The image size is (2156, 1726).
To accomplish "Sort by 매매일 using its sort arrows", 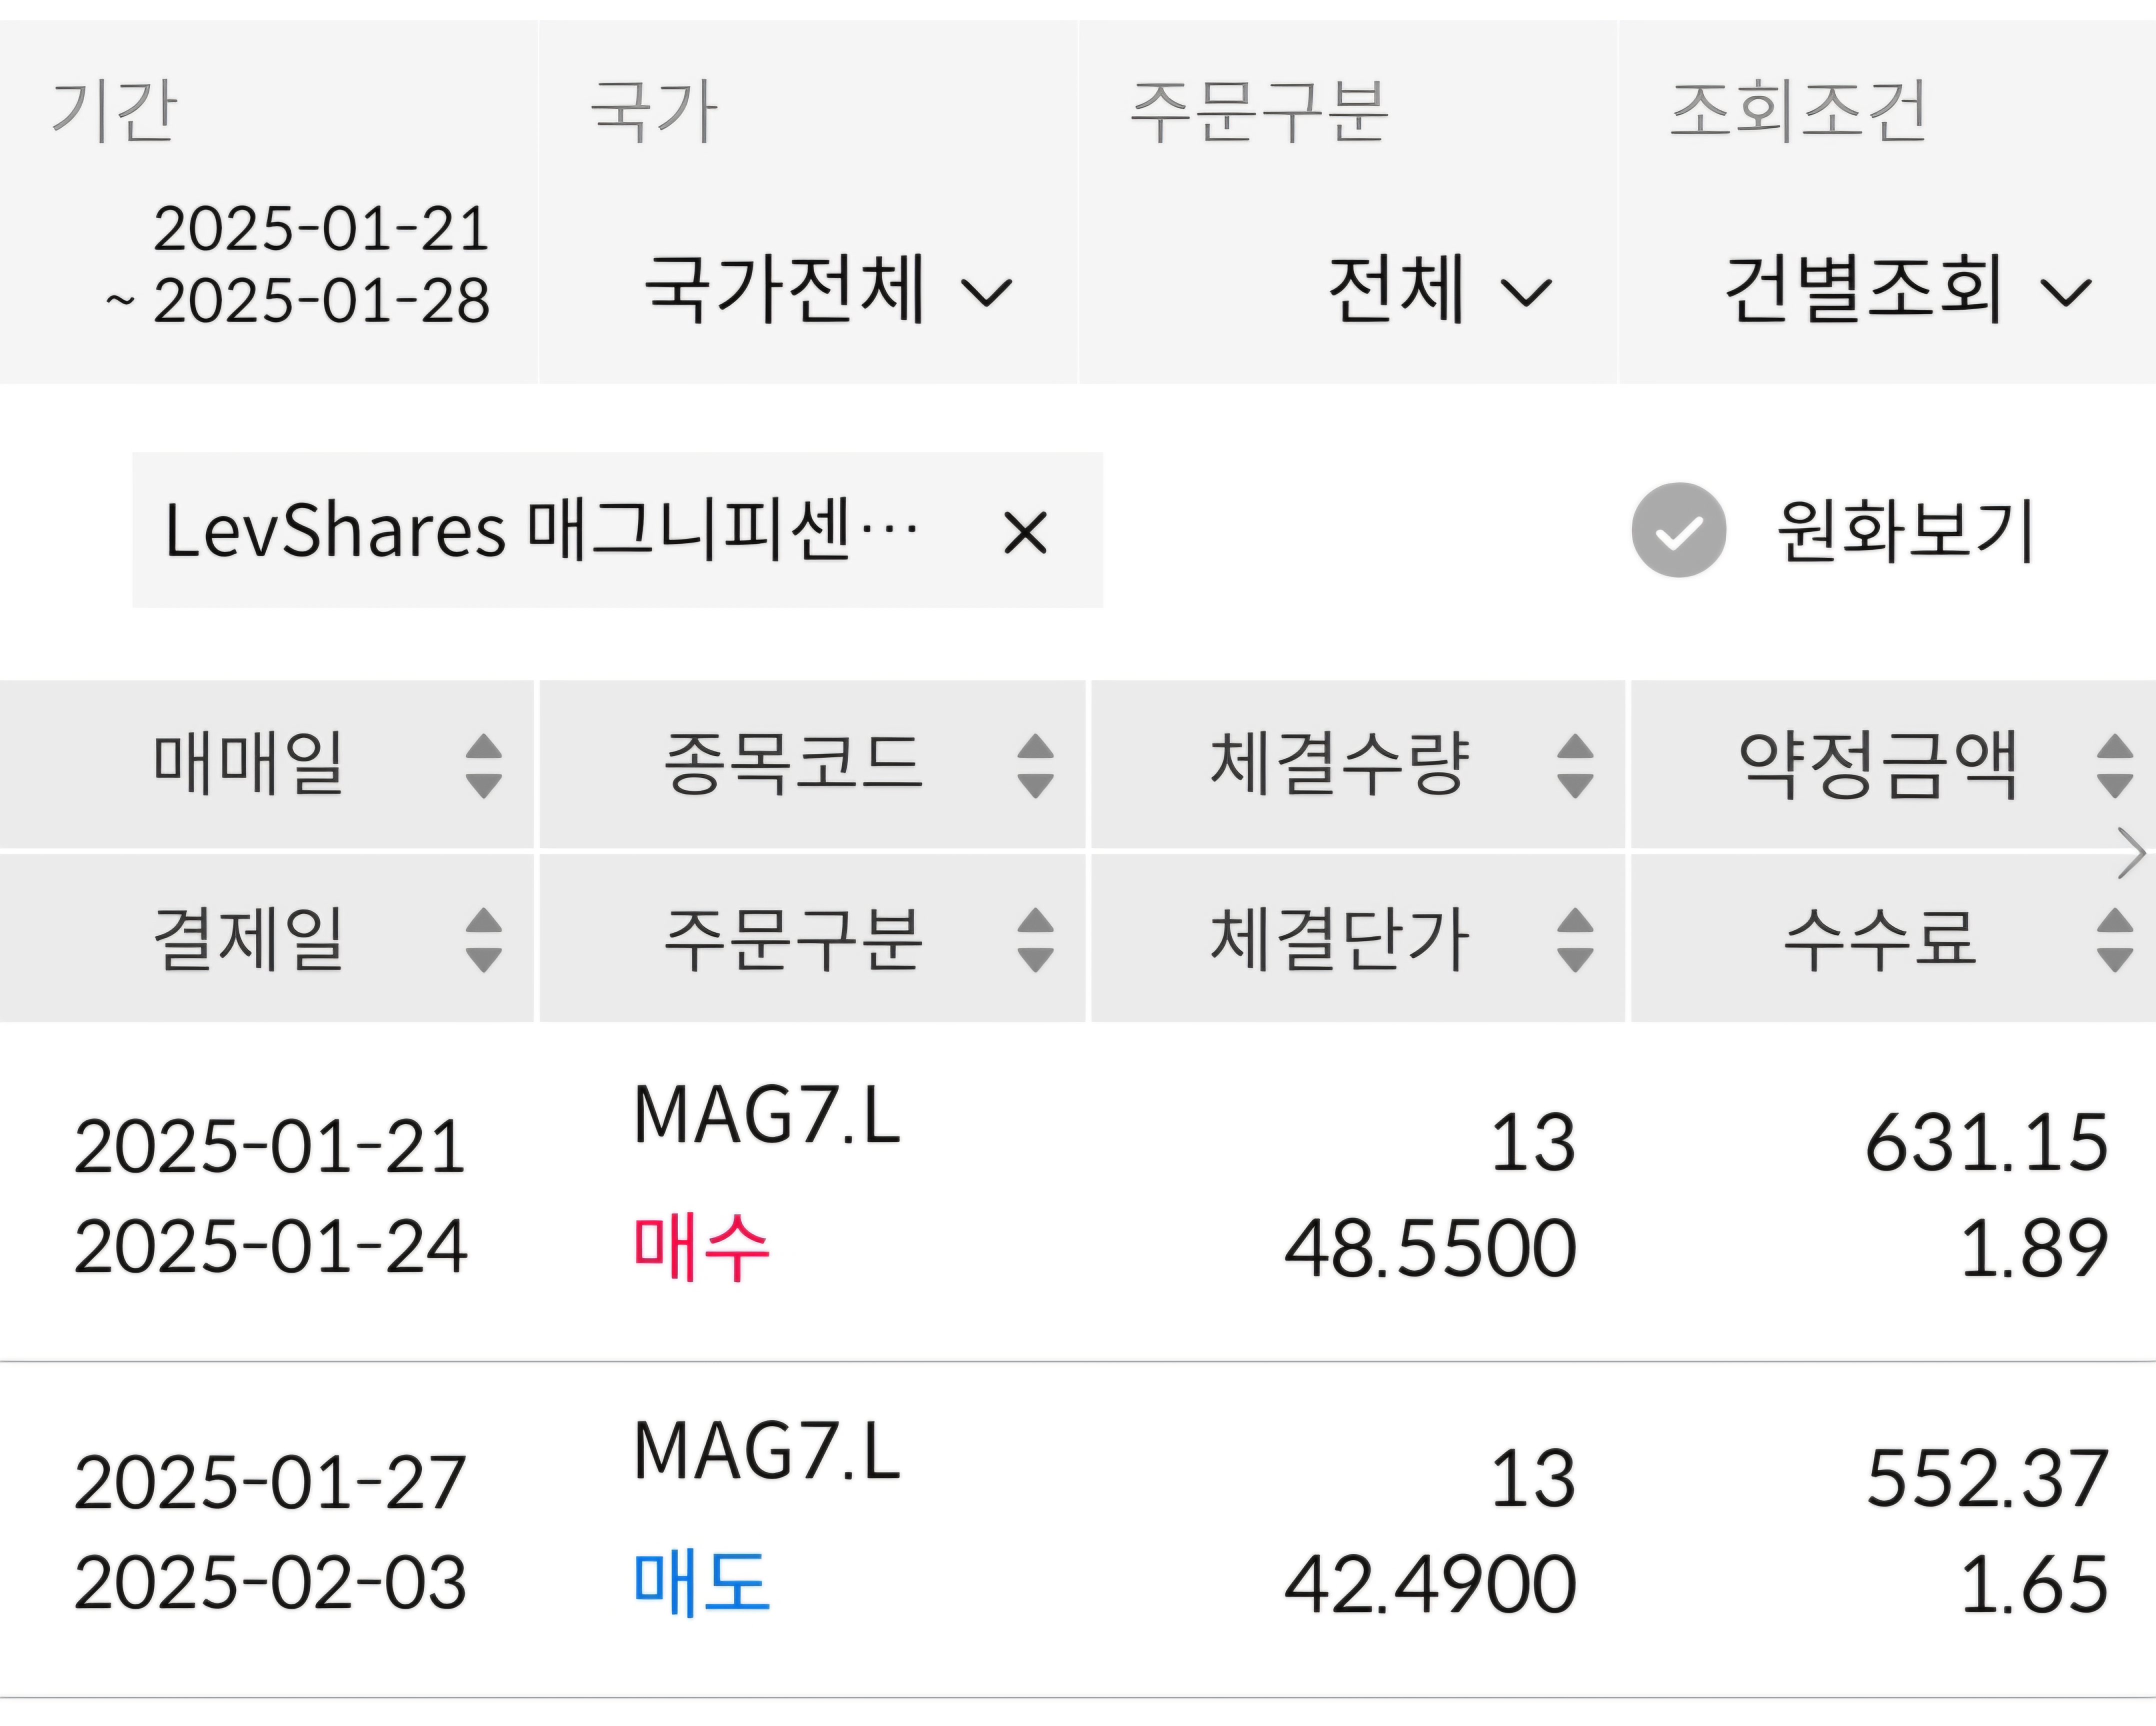I will coord(483,766).
